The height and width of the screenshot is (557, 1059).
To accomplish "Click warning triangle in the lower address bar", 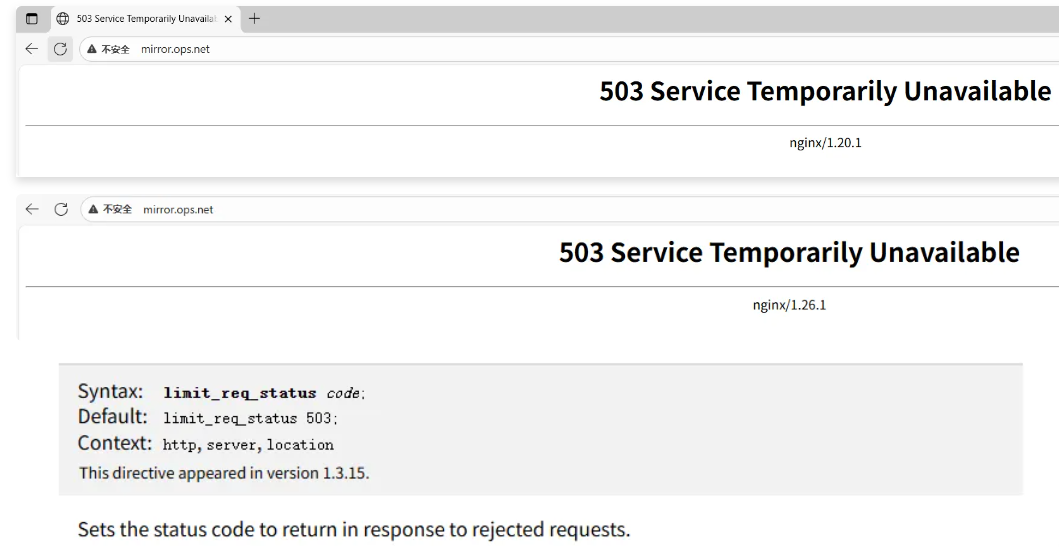I will (x=94, y=209).
